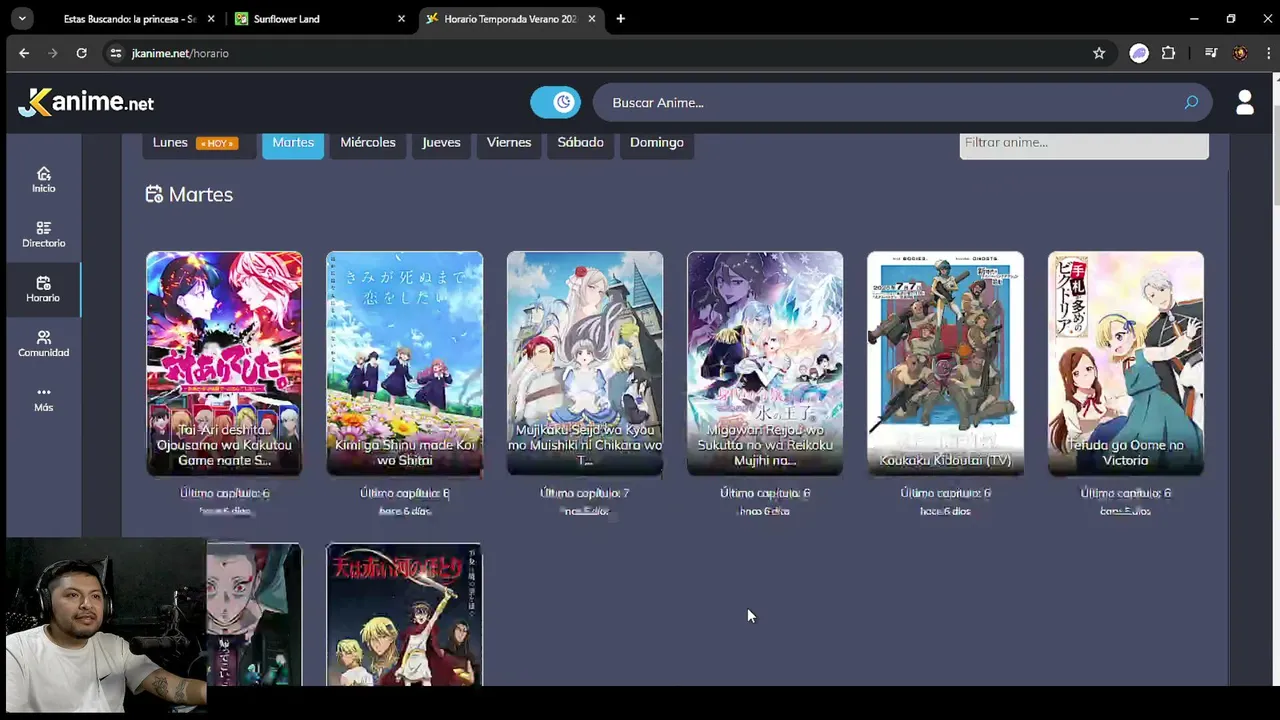Click the Browser forward arrow
The height and width of the screenshot is (720, 1280).
tap(52, 53)
